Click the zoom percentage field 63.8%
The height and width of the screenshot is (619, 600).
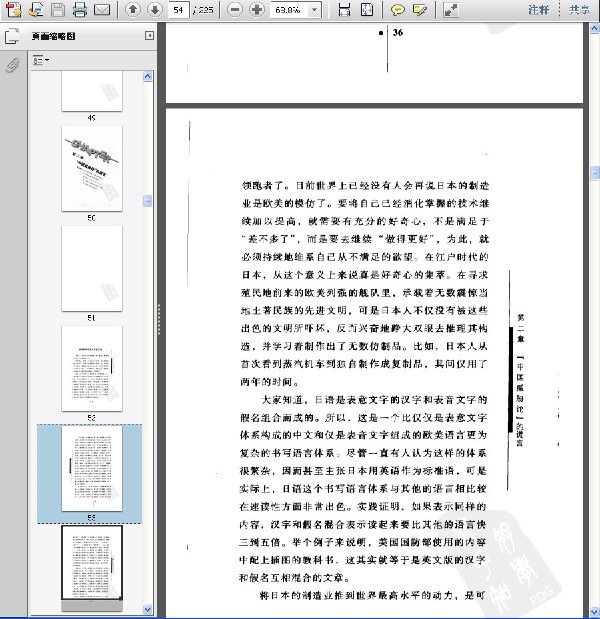(289, 10)
